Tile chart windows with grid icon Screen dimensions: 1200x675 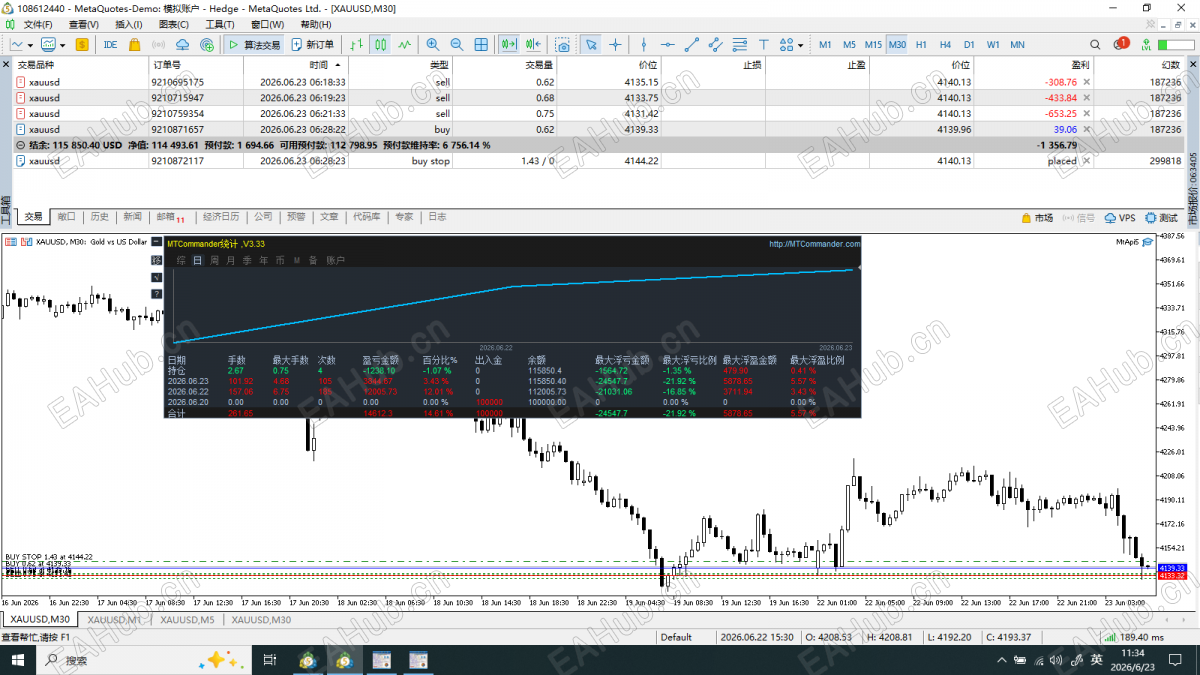[481, 44]
